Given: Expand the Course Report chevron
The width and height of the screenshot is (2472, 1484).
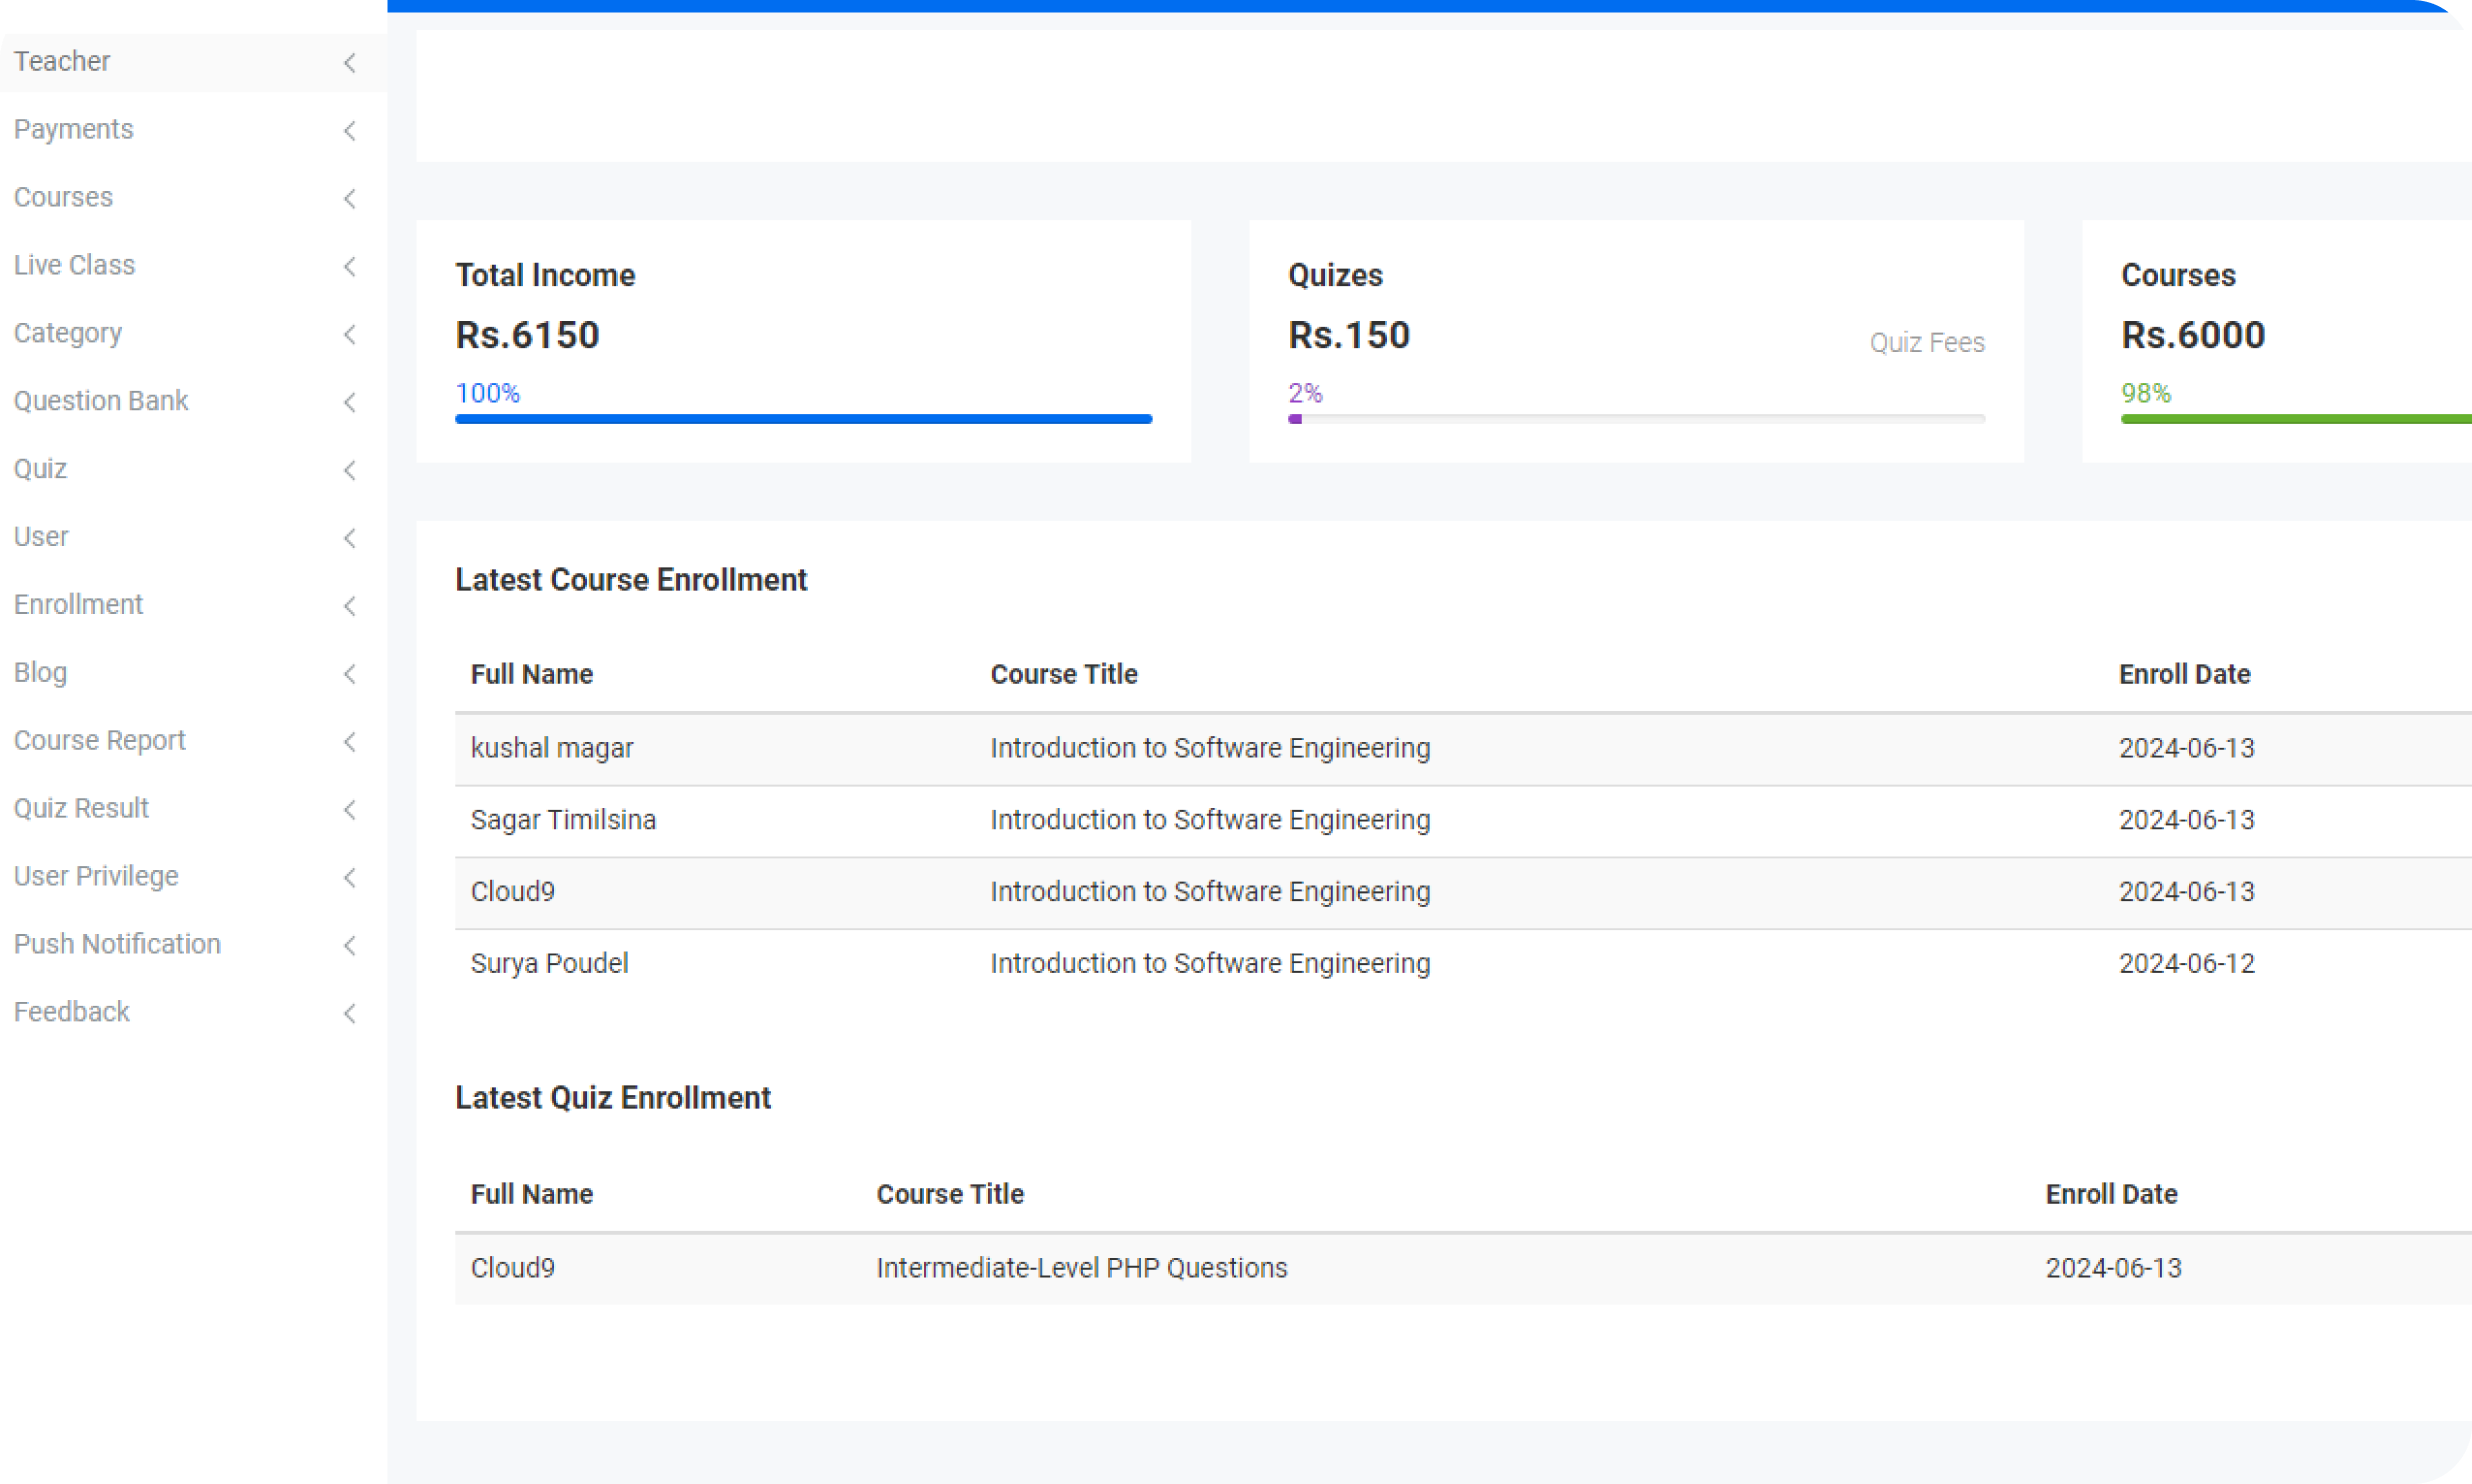Looking at the screenshot, I should 350,742.
